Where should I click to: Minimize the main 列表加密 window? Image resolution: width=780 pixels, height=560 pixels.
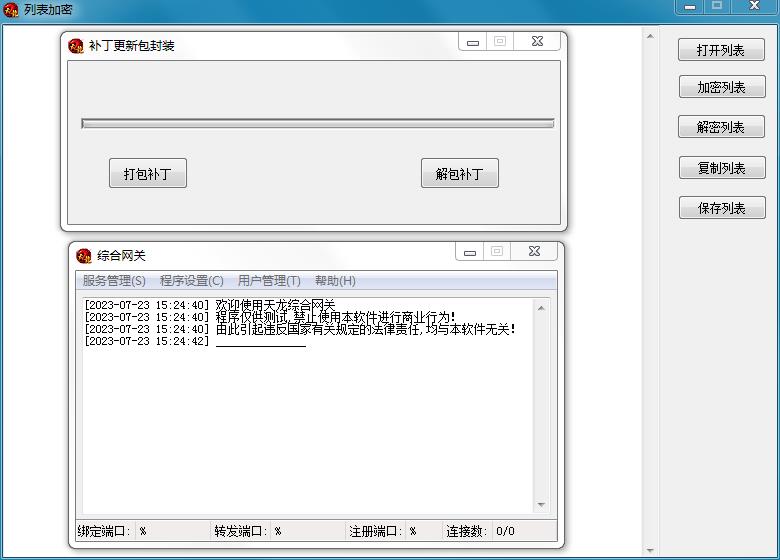point(690,7)
